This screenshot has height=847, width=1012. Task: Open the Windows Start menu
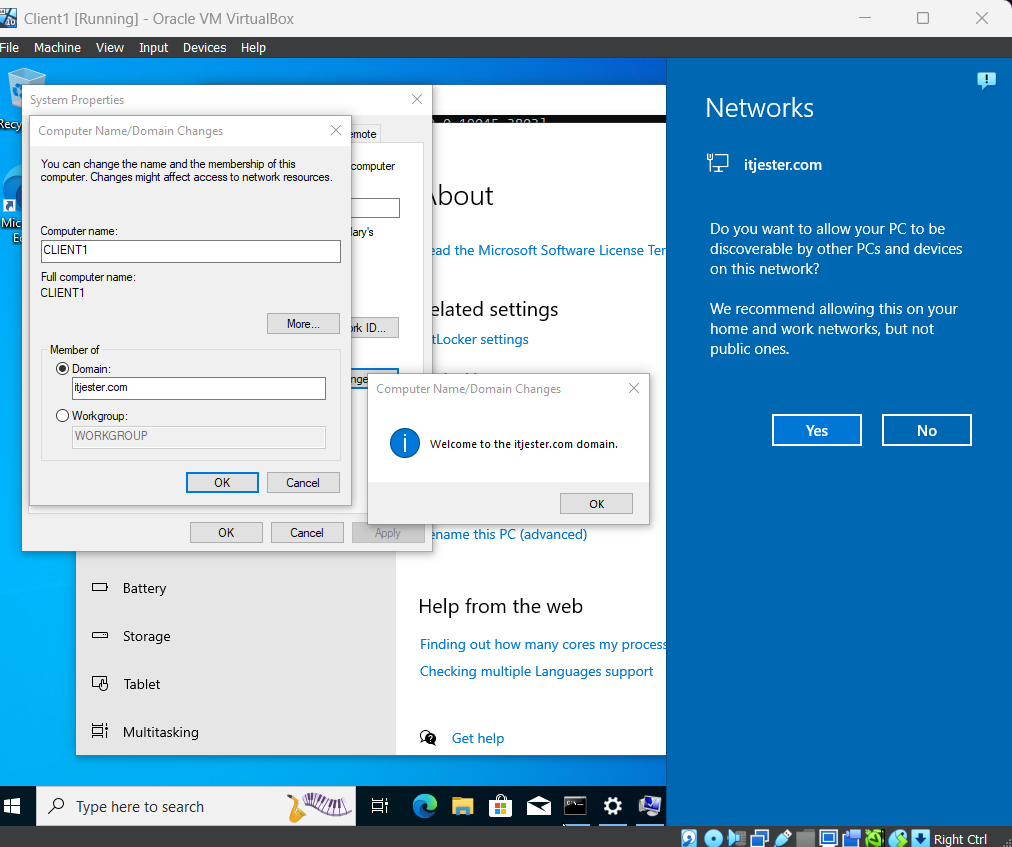12,806
